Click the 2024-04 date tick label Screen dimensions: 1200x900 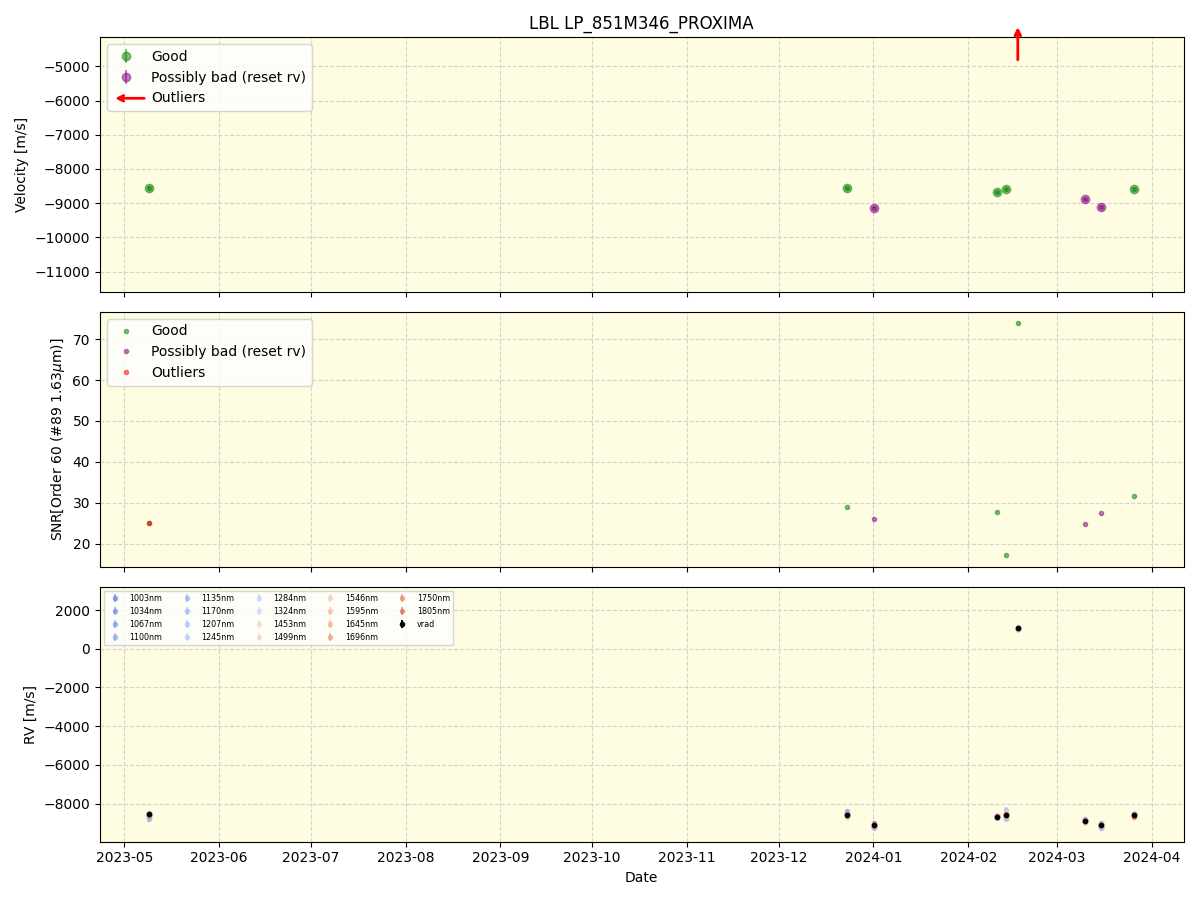(1152, 857)
